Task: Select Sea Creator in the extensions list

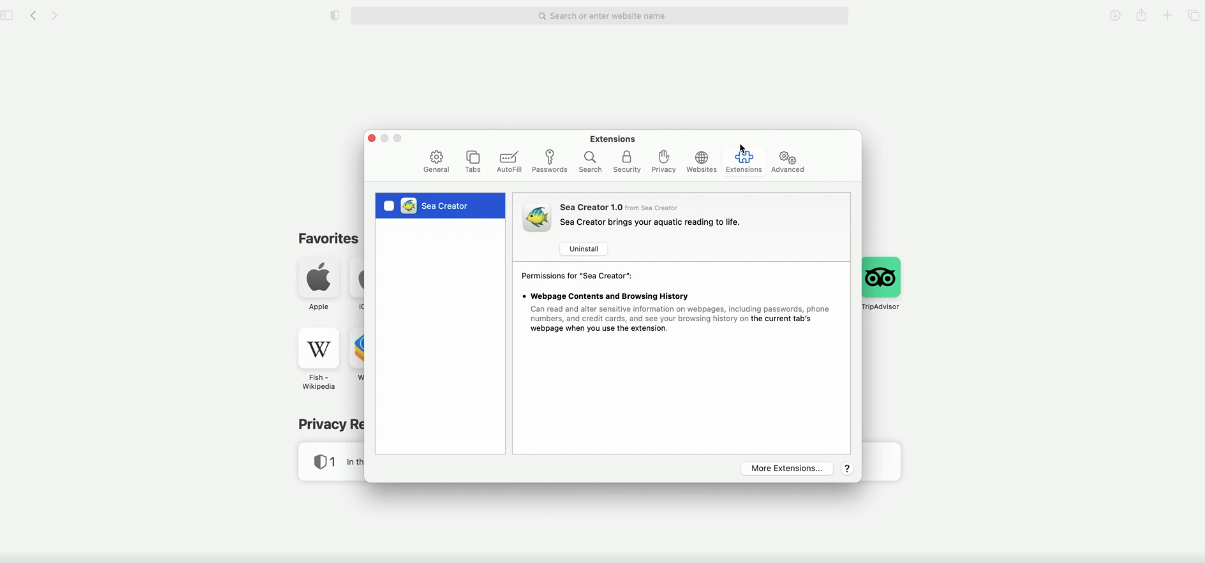Action: (440, 206)
